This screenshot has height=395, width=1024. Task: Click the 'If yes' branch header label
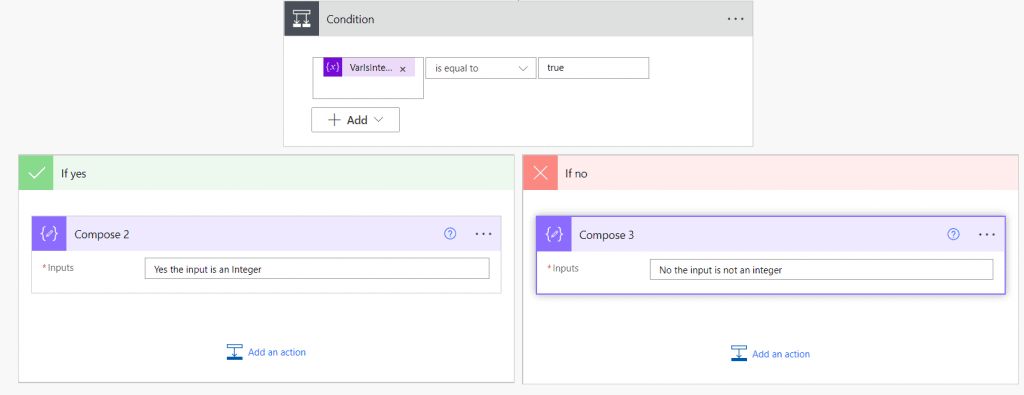point(74,174)
